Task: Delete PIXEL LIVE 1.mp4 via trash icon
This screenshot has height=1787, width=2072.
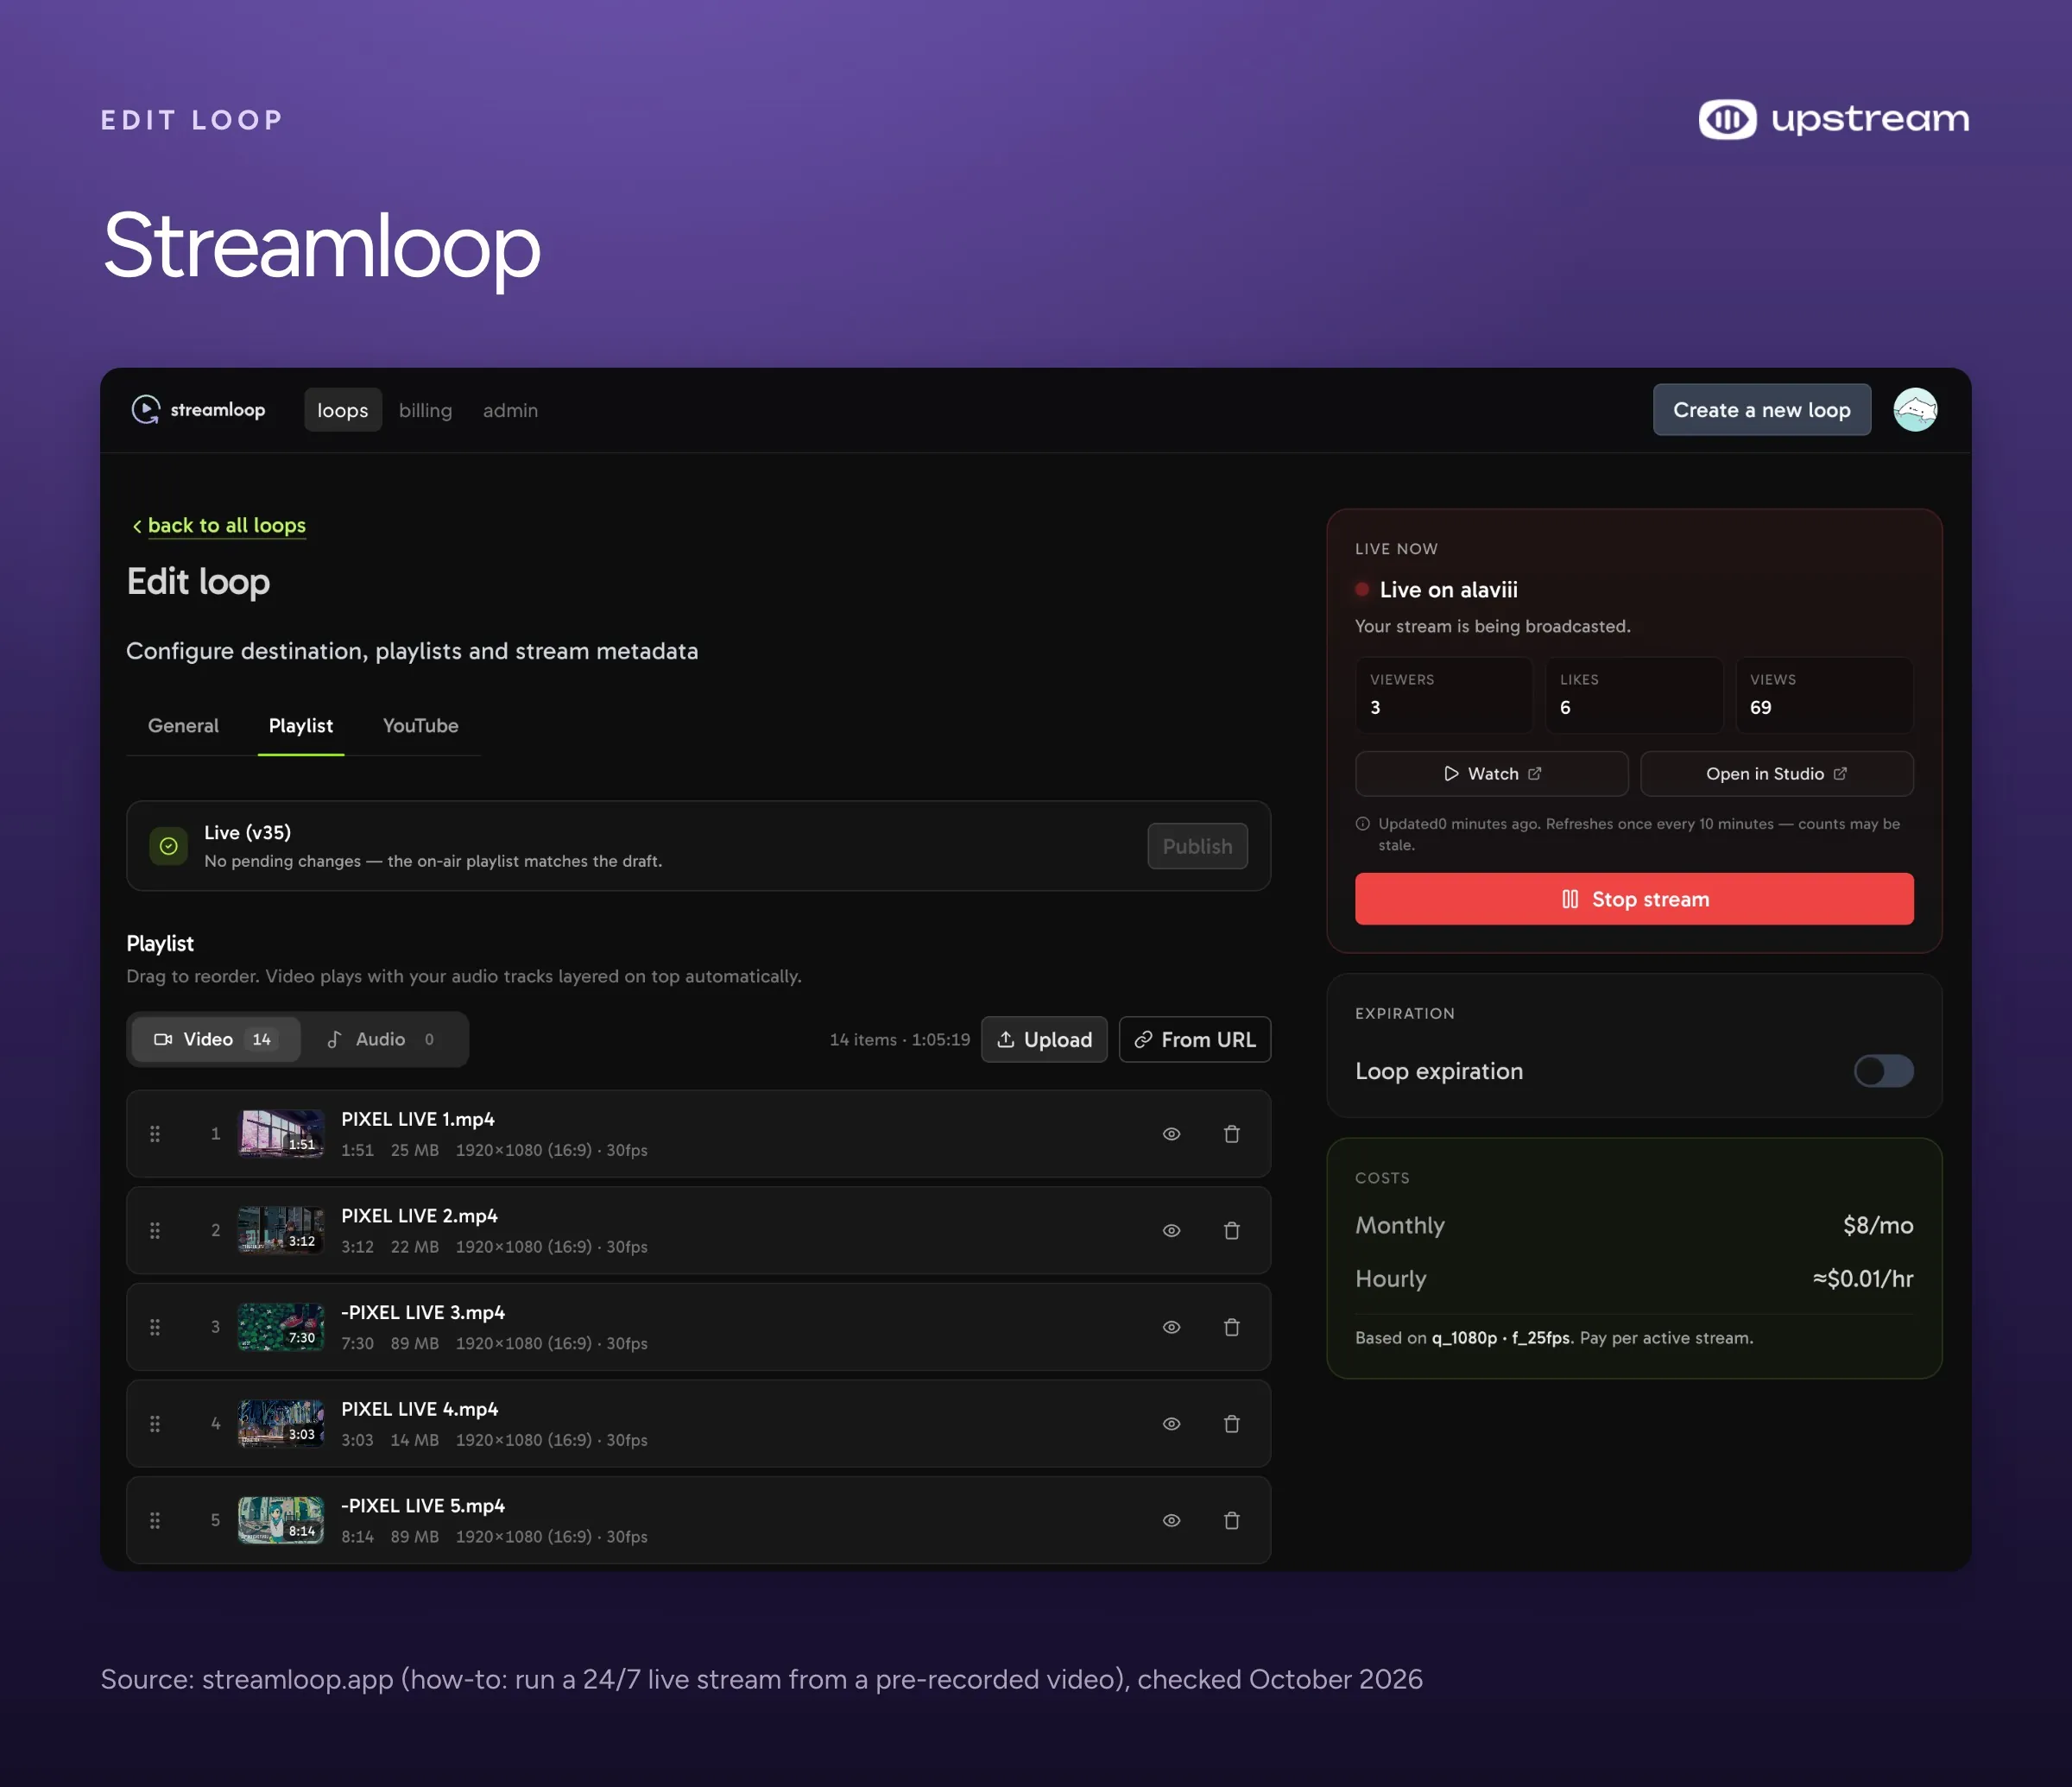Action: click(1231, 1134)
